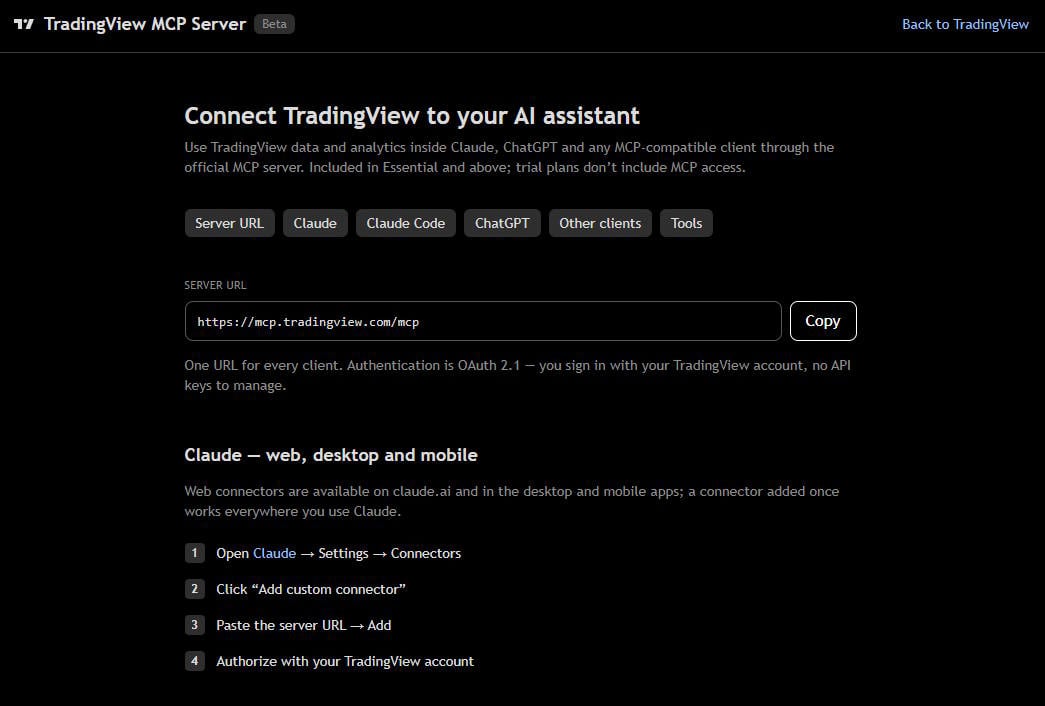The image size is (1045, 706).
Task: Click the 'Connect TradingView to your AI assistant' heading
Action: click(x=412, y=116)
